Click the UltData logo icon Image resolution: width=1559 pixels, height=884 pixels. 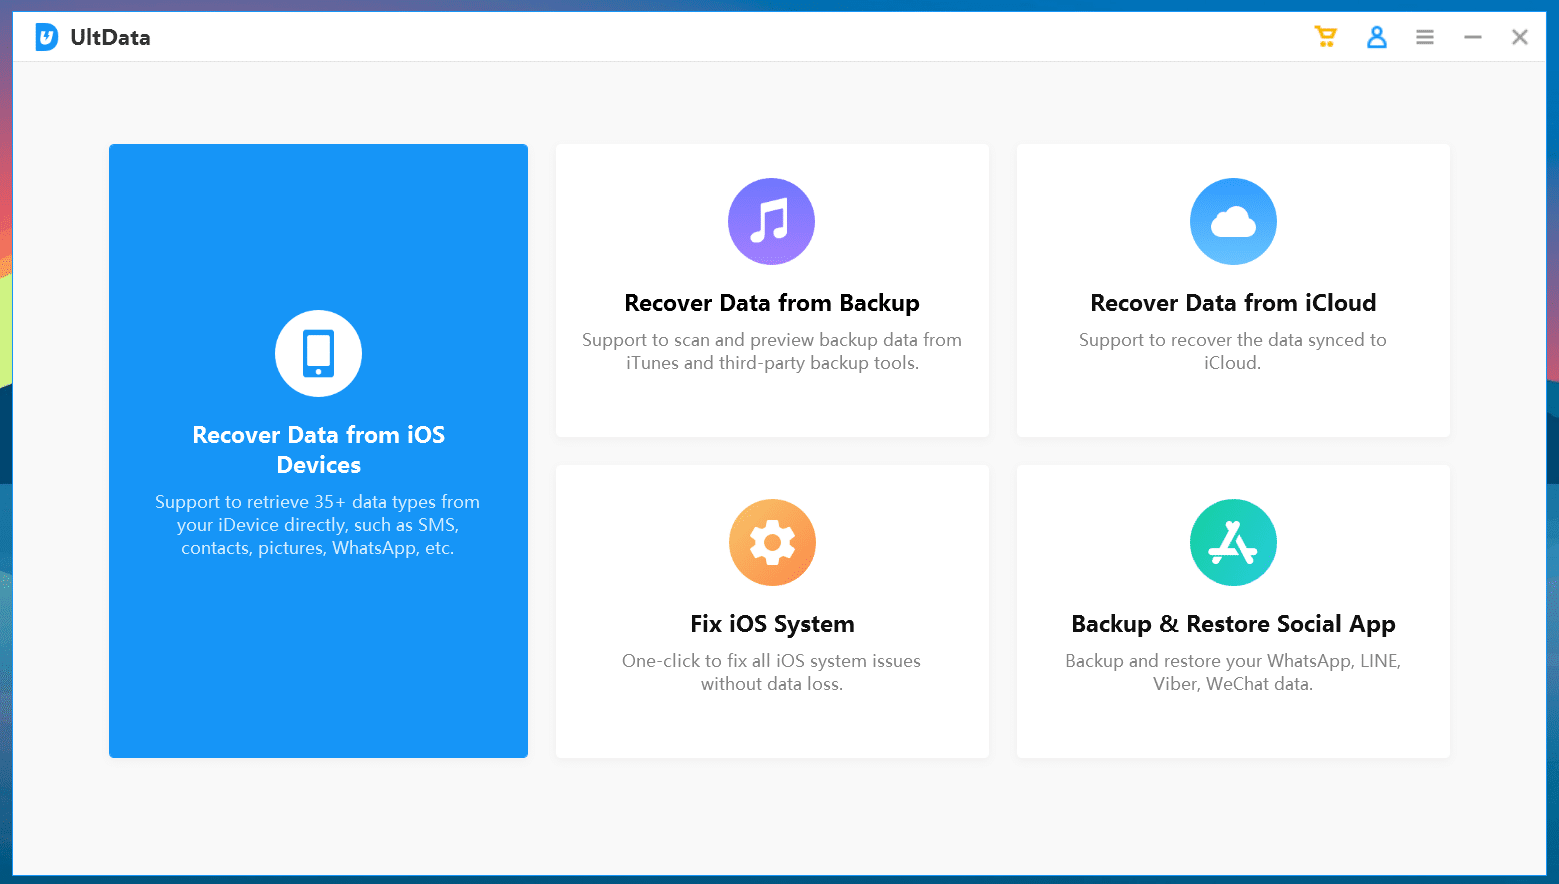[x=47, y=37]
